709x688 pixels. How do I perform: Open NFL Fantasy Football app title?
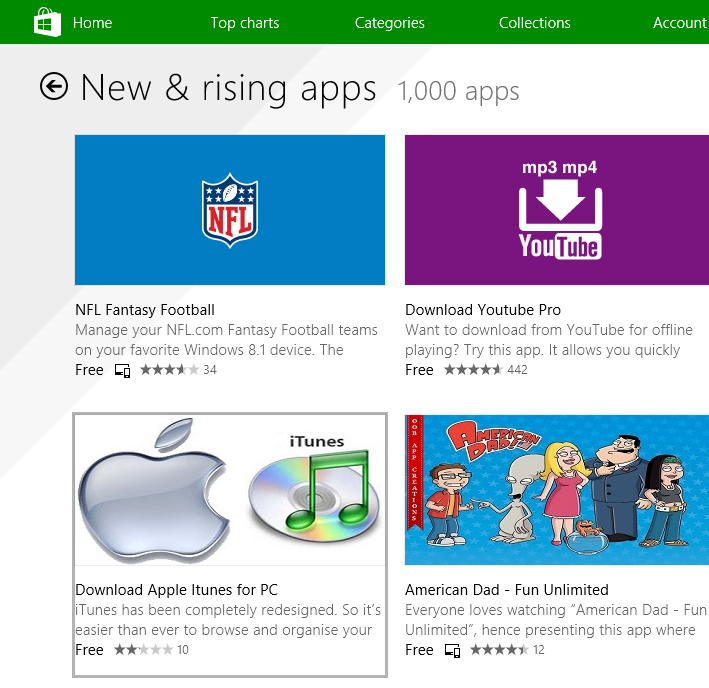pyautogui.click(x=145, y=310)
